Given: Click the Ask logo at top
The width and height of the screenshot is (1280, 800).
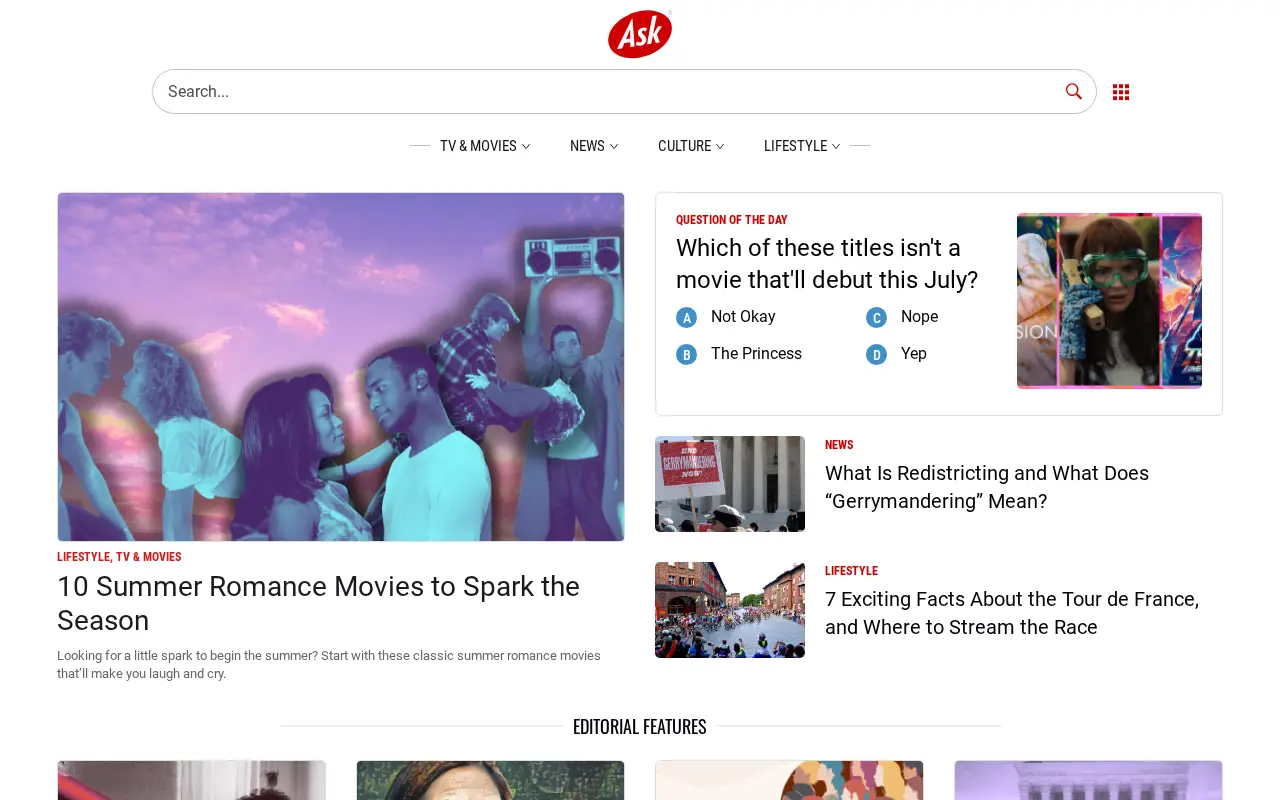Looking at the screenshot, I should coord(640,34).
